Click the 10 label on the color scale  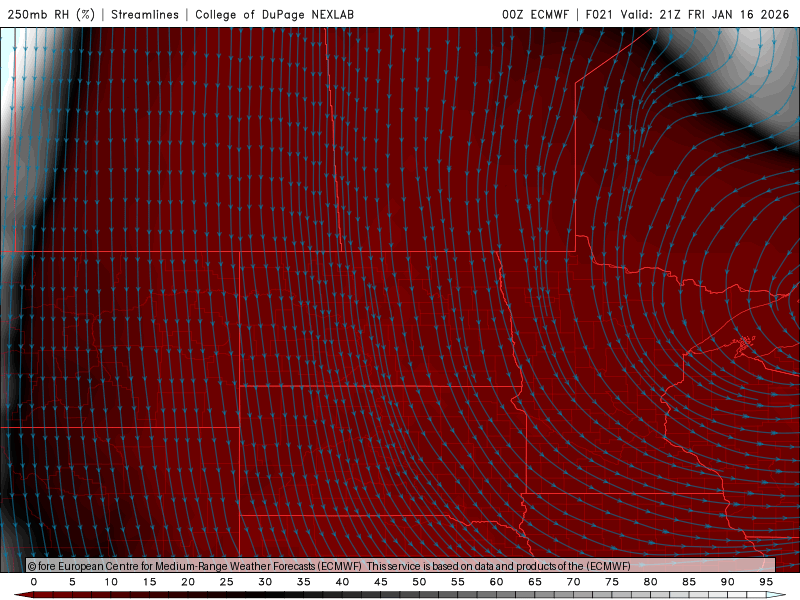tap(111, 582)
